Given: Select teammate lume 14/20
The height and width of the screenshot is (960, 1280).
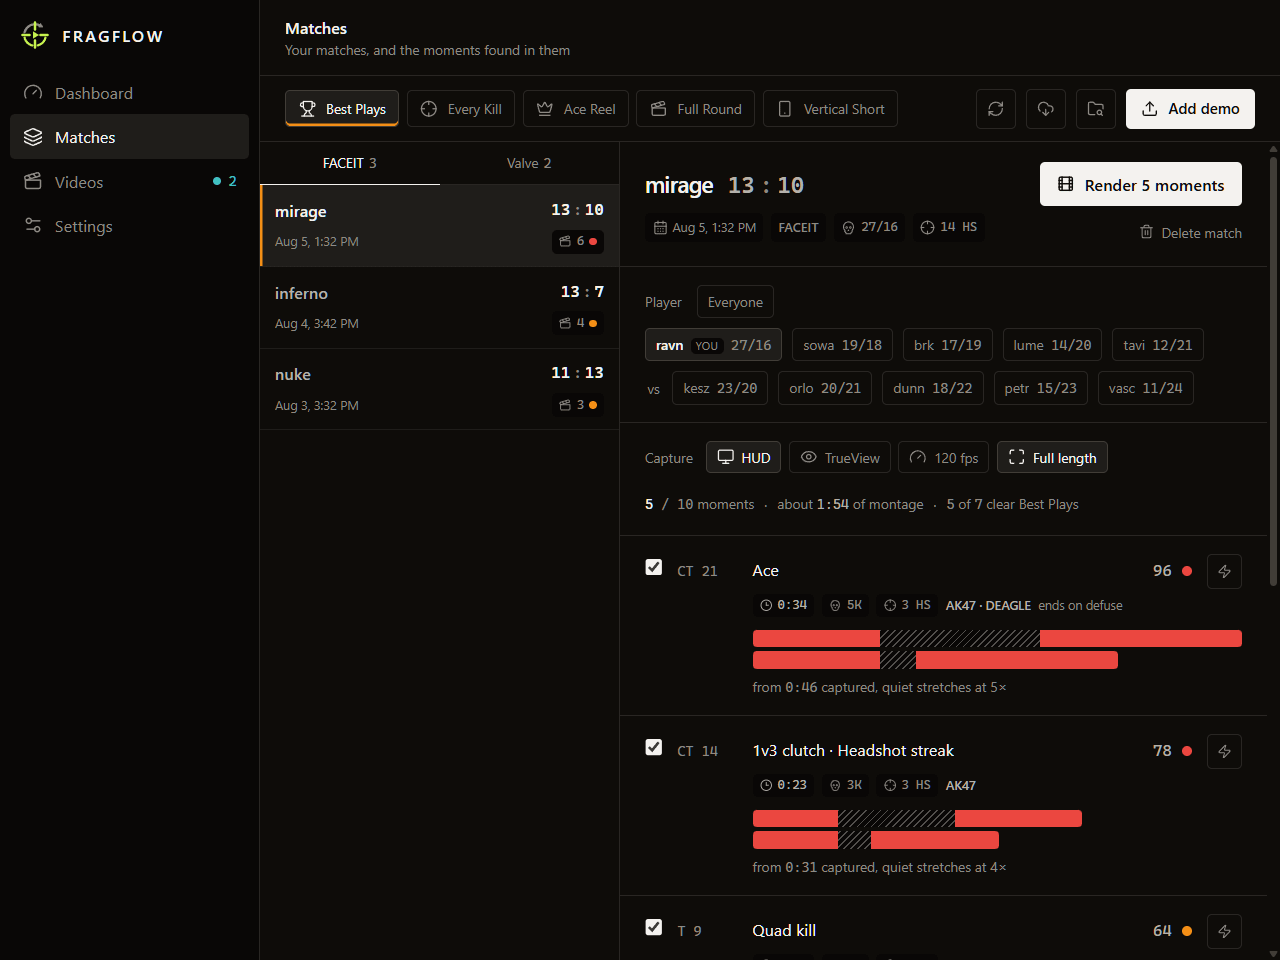Looking at the screenshot, I should pos(1052,345).
